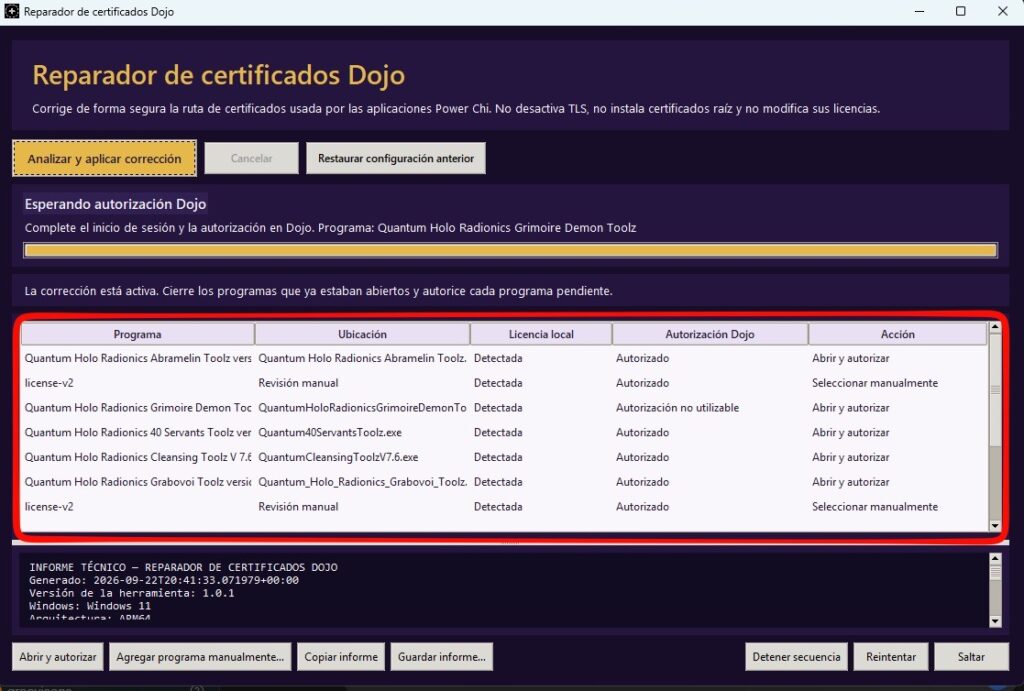Screen dimensions: 1024x691
Task: Click the Quantum_Holo_Radionics_Grabovoi_Toolz location cell
Action: (x=362, y=482)
